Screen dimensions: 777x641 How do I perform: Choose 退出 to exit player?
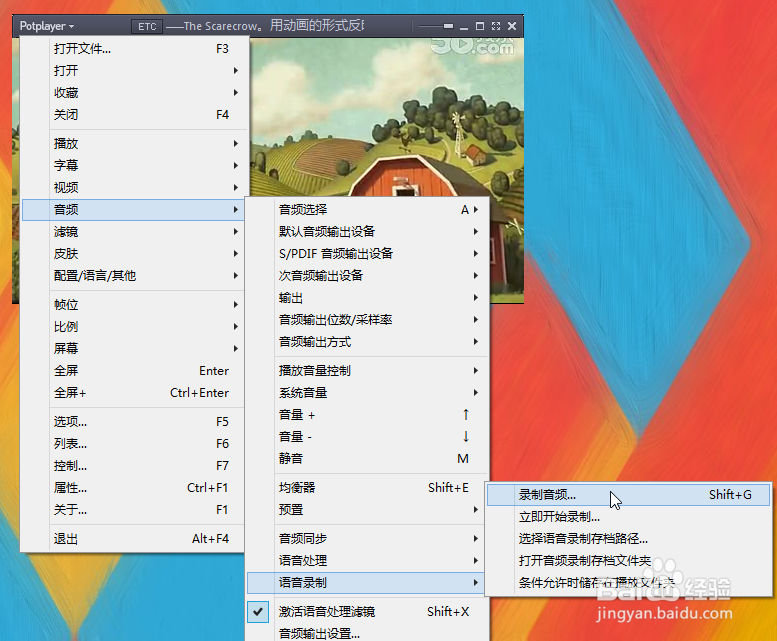133,538
